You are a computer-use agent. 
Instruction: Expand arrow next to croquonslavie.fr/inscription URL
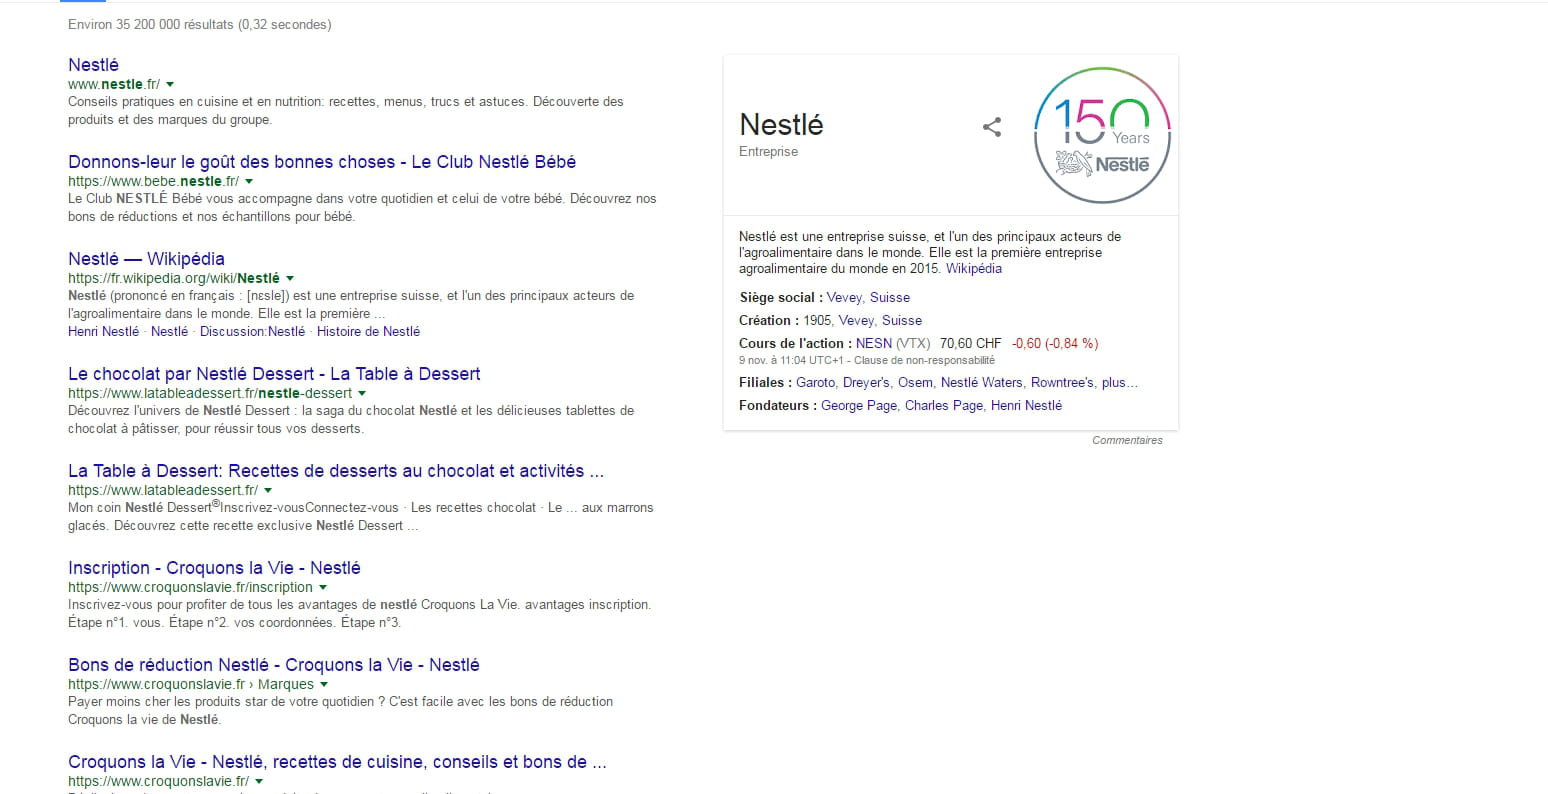pyautogui.click(x=323, y=588)
